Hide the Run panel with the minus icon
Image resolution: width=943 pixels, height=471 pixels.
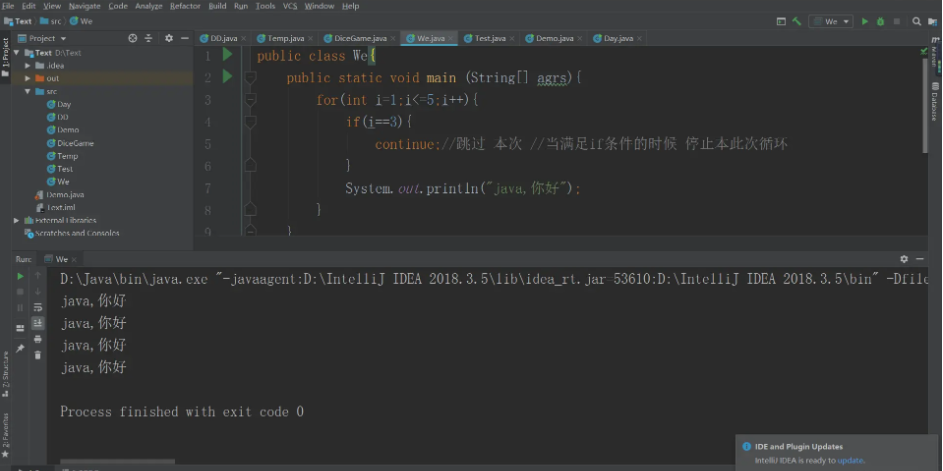coord(920,259)
